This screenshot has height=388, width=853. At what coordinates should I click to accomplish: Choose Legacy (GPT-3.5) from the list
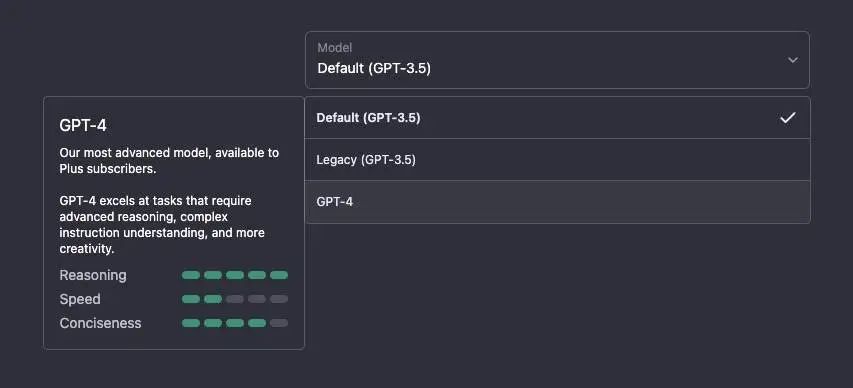click(x=557, y=159)
